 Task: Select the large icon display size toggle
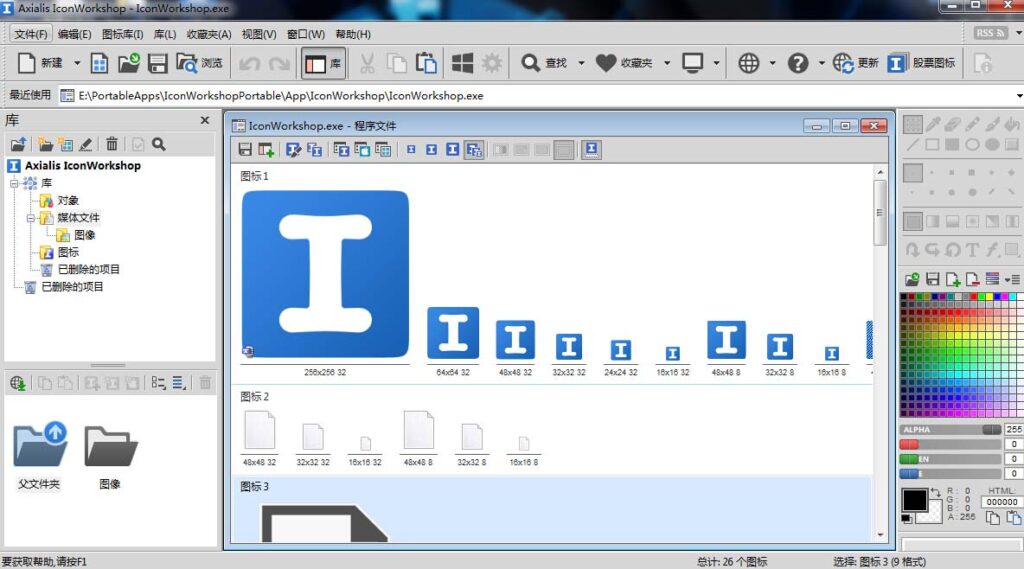pos(453,150)
